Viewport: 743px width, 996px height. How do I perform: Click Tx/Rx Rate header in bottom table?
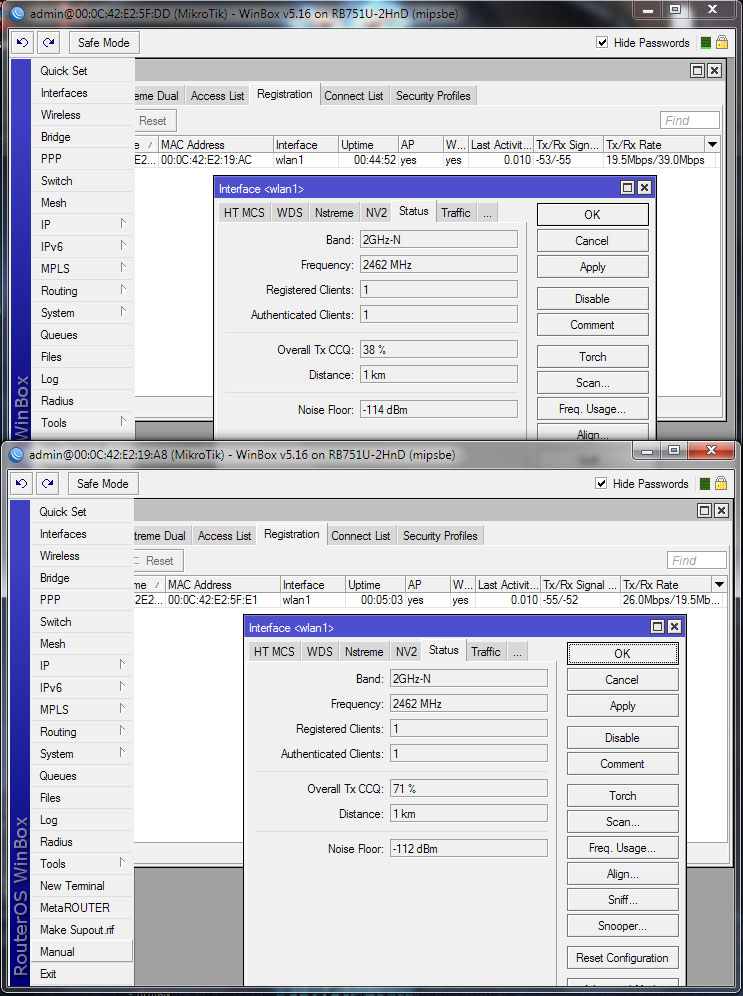(666, 584)
